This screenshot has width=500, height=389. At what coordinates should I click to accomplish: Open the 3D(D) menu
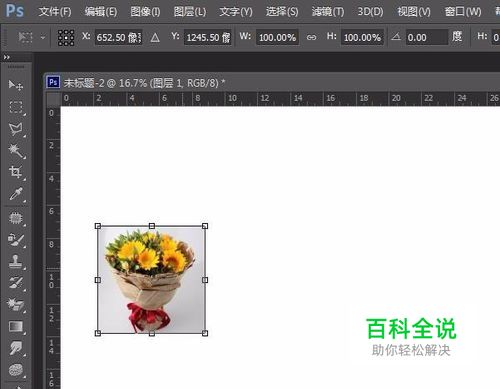pos(371,12)
